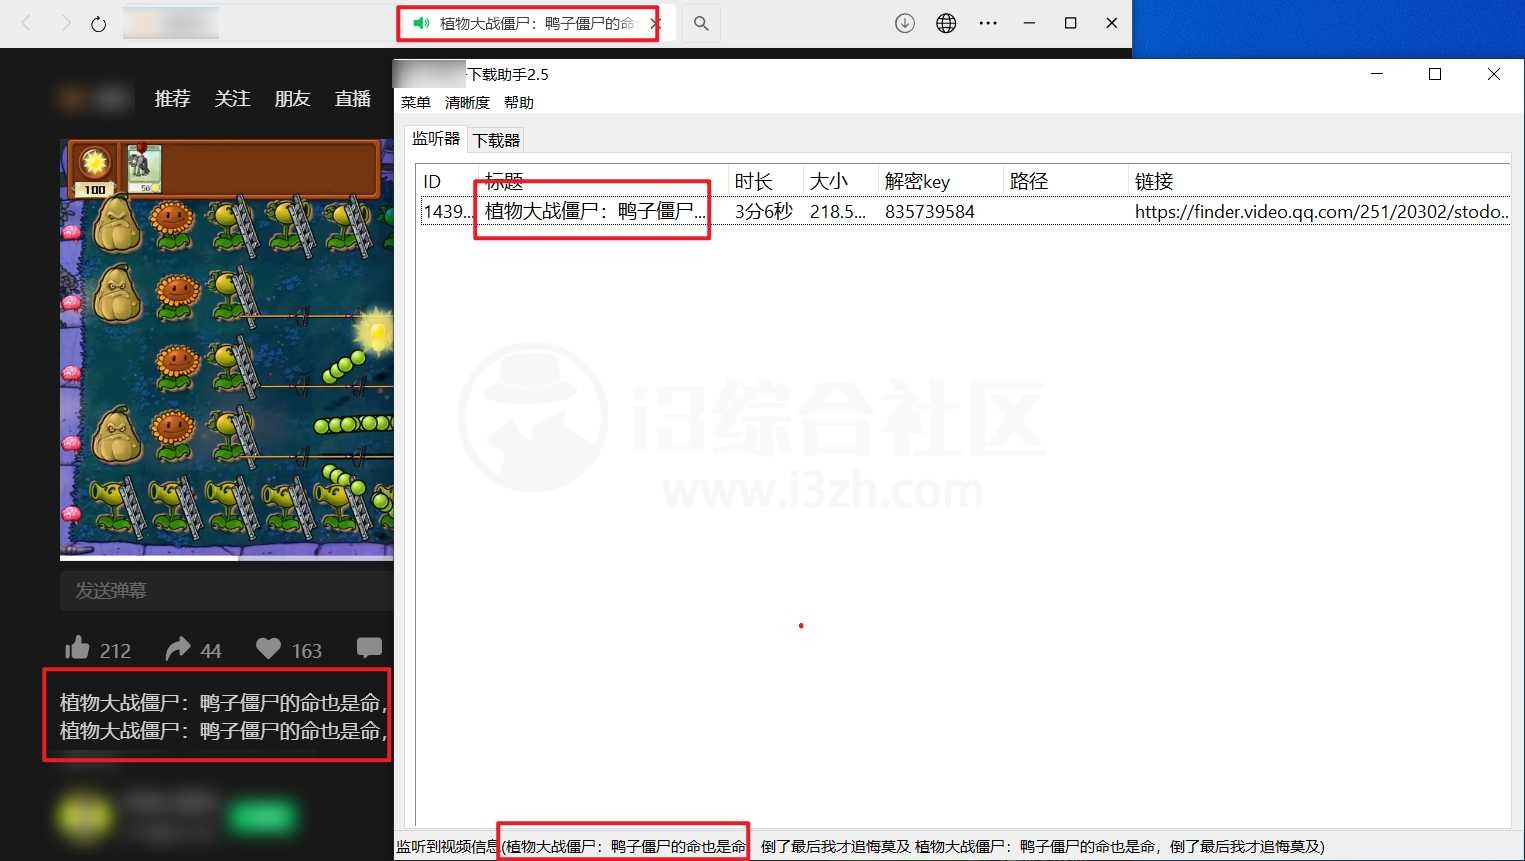Reload the browser page

point(98,23)
